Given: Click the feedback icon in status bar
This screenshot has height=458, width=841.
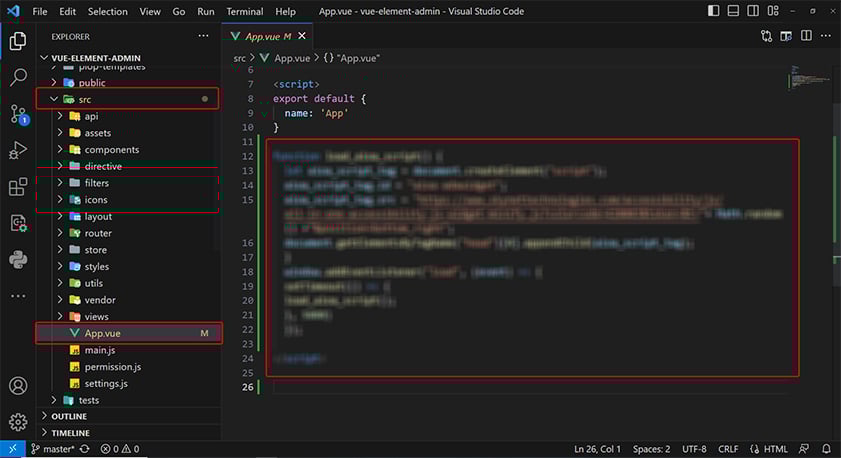Looking at the screenshot, I should coord(803,449).
